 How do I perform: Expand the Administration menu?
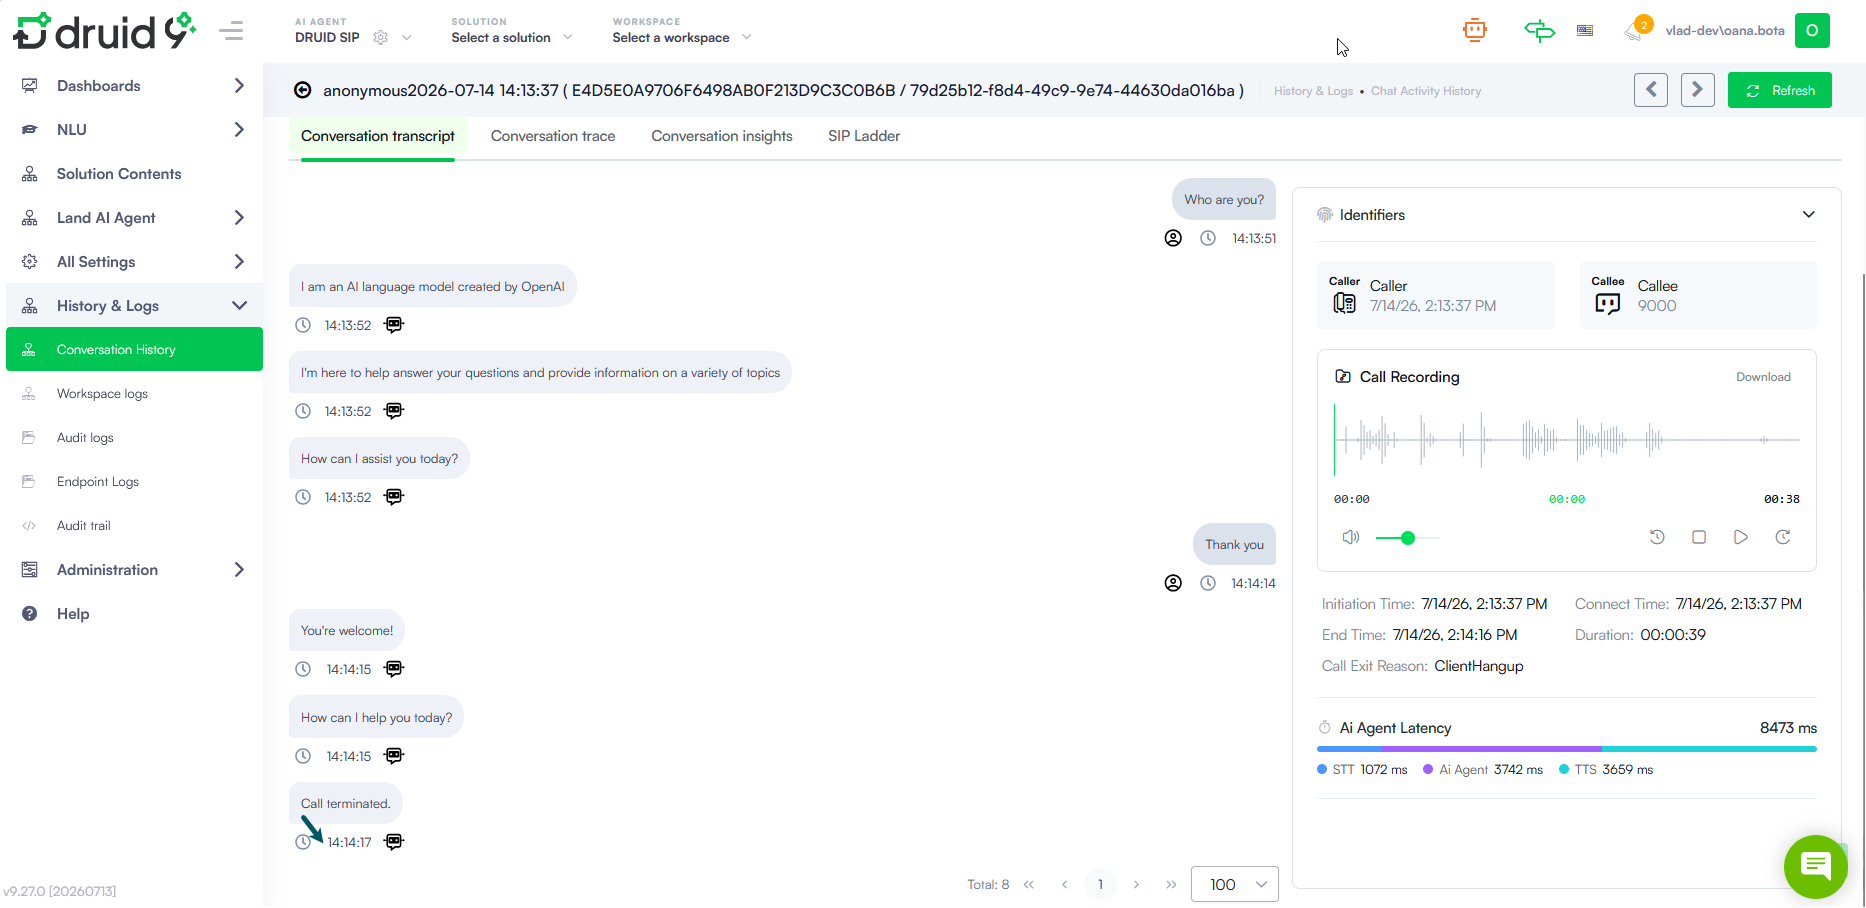pos(134,570)
